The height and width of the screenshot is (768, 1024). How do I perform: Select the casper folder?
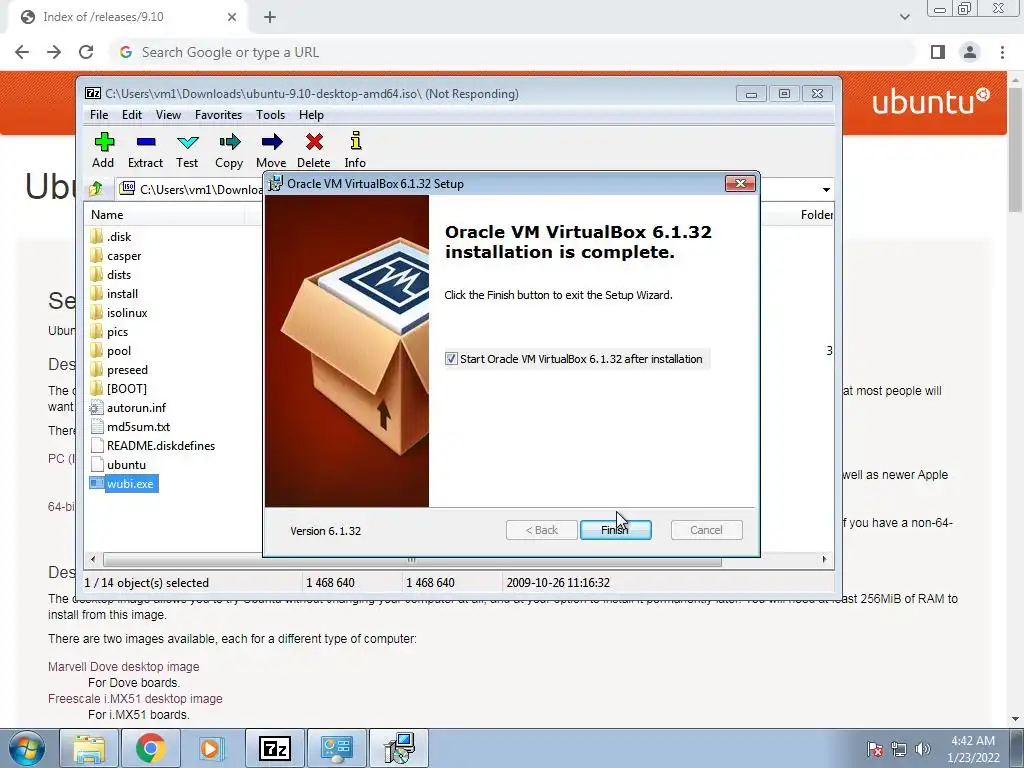point(124,255)
